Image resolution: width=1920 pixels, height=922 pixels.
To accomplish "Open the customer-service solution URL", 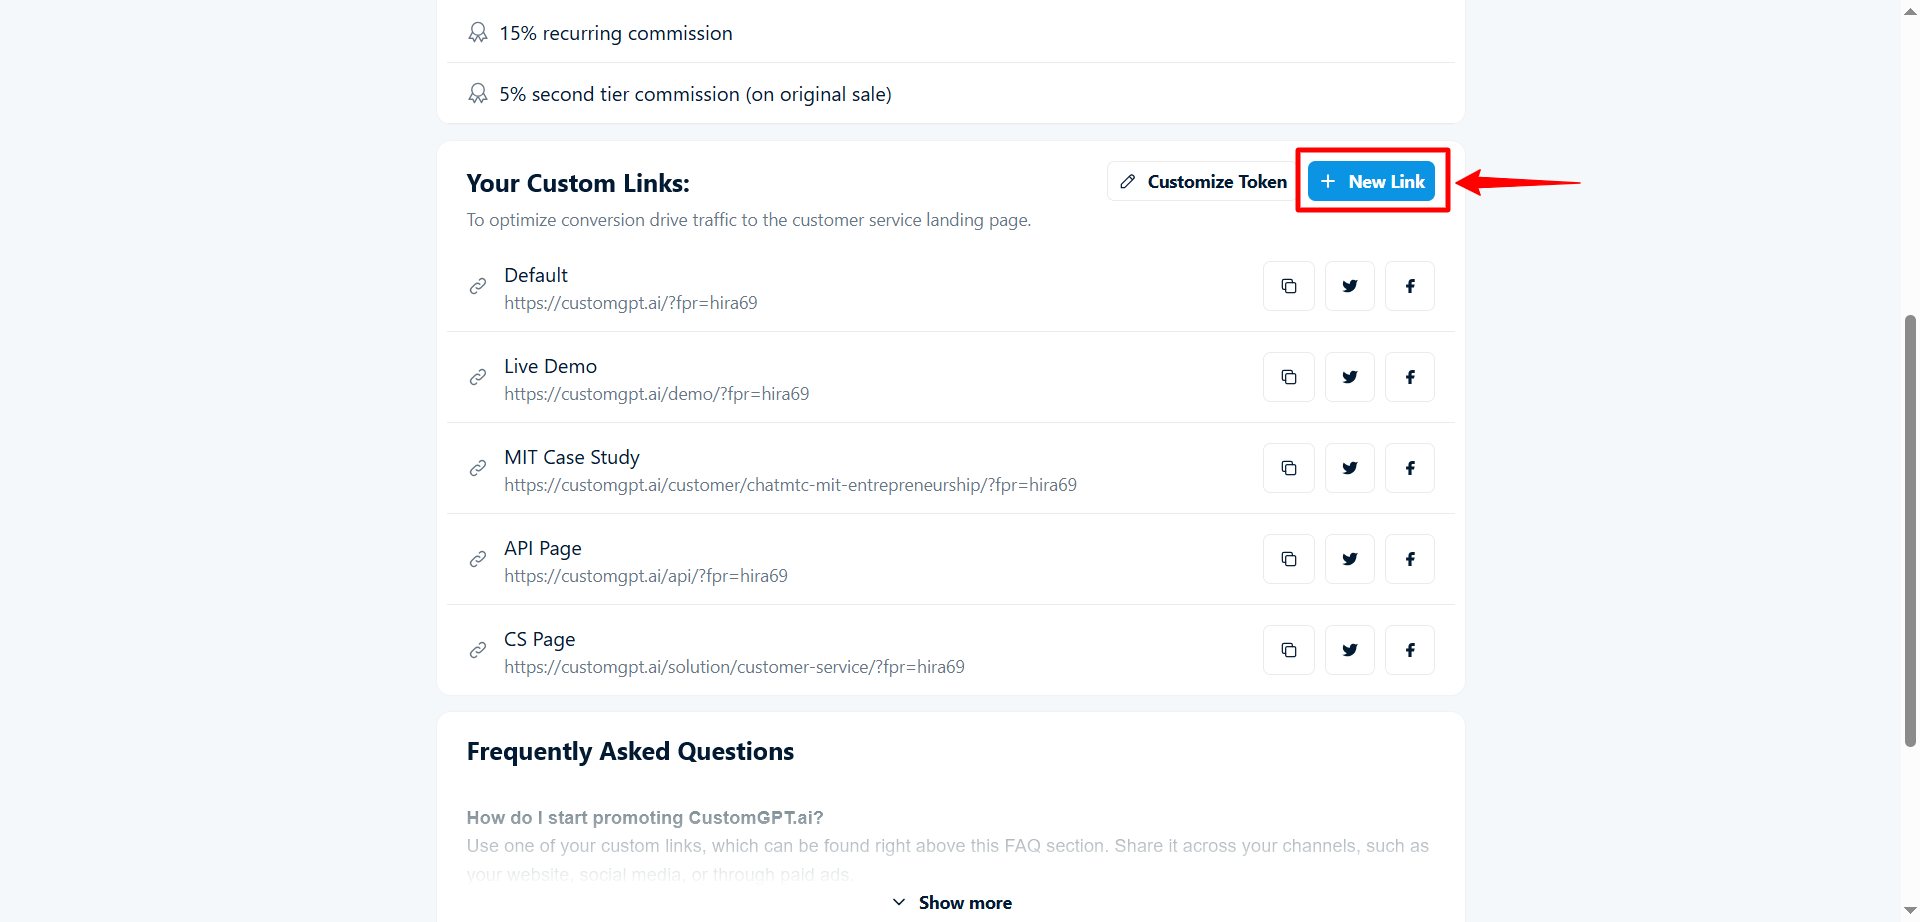I will coord(735,667).
